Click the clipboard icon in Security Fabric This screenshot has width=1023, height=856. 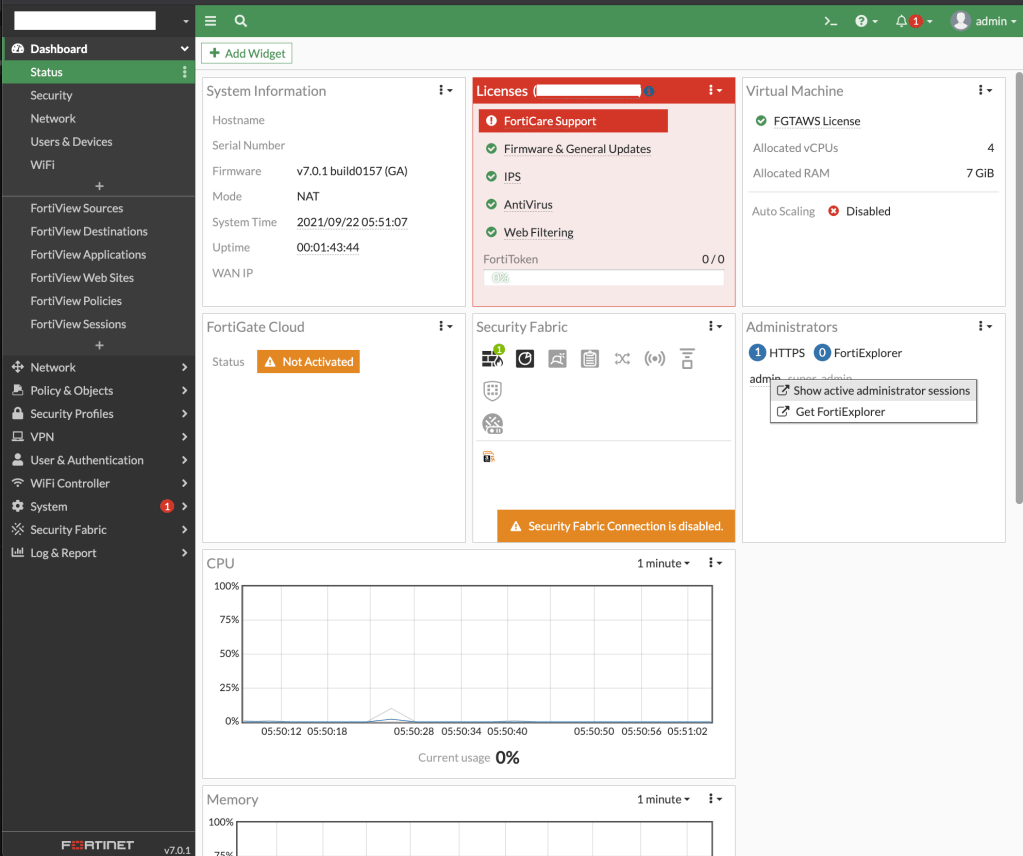point(590,358)
